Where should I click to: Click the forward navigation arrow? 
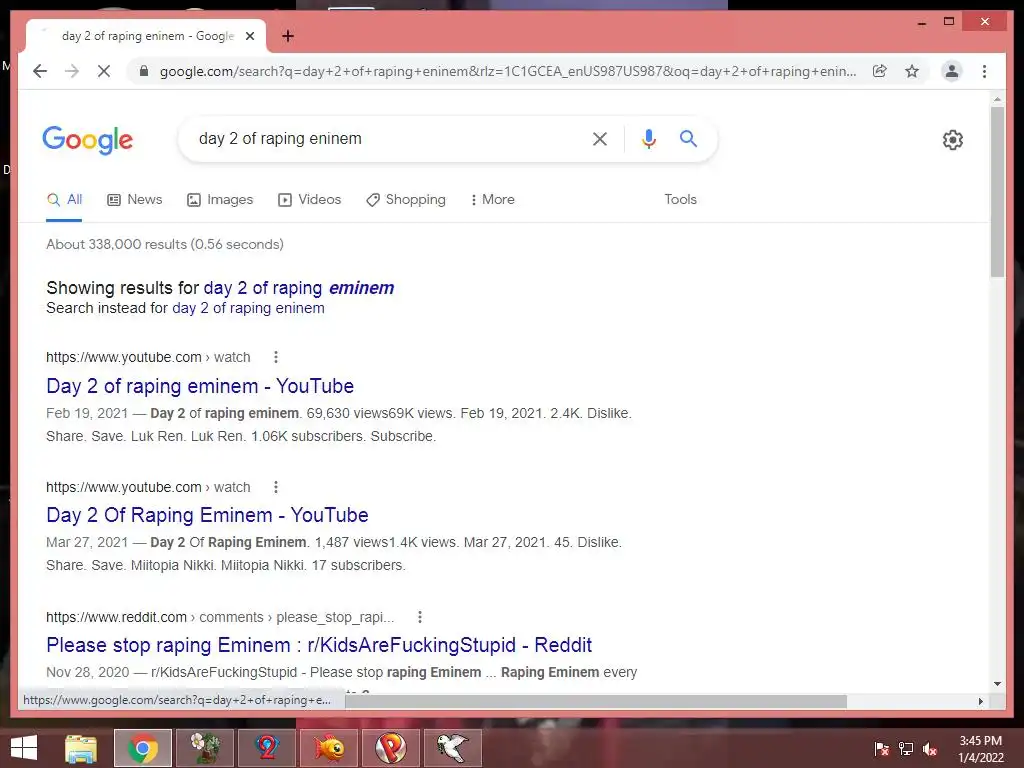tap(72, 71)
